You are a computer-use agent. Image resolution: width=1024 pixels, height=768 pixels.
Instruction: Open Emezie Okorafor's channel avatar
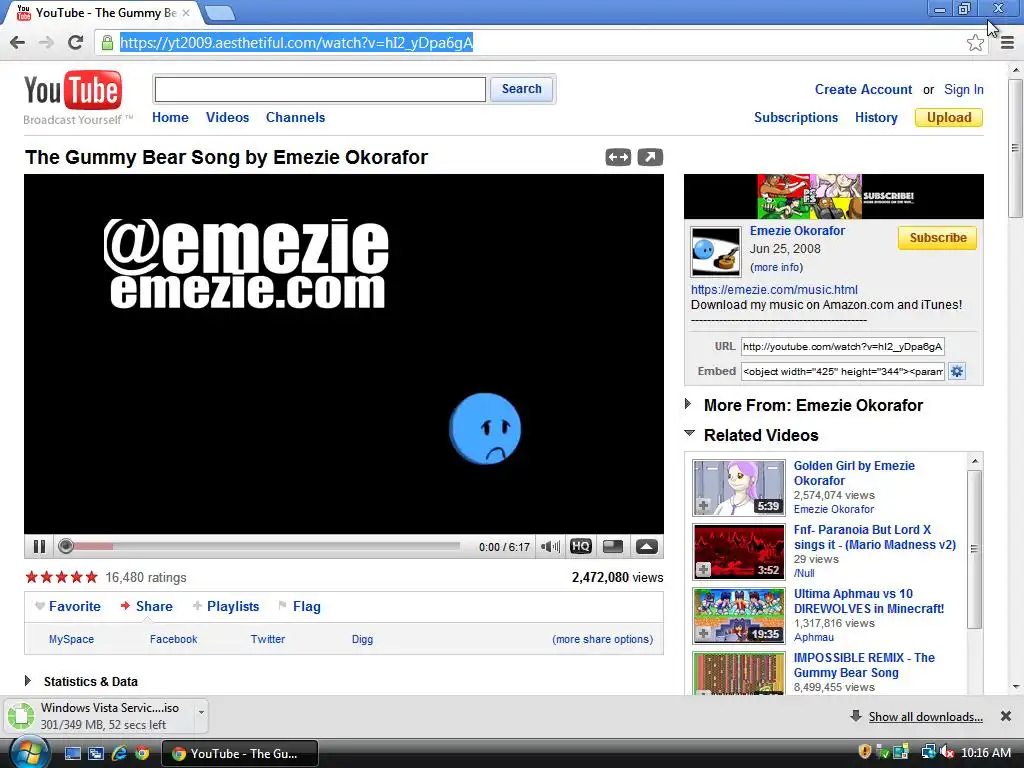click(x=716, y=251)
